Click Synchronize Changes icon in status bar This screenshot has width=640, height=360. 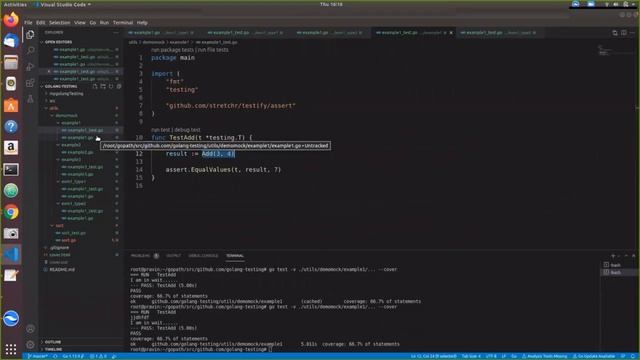tap(55, 356)
